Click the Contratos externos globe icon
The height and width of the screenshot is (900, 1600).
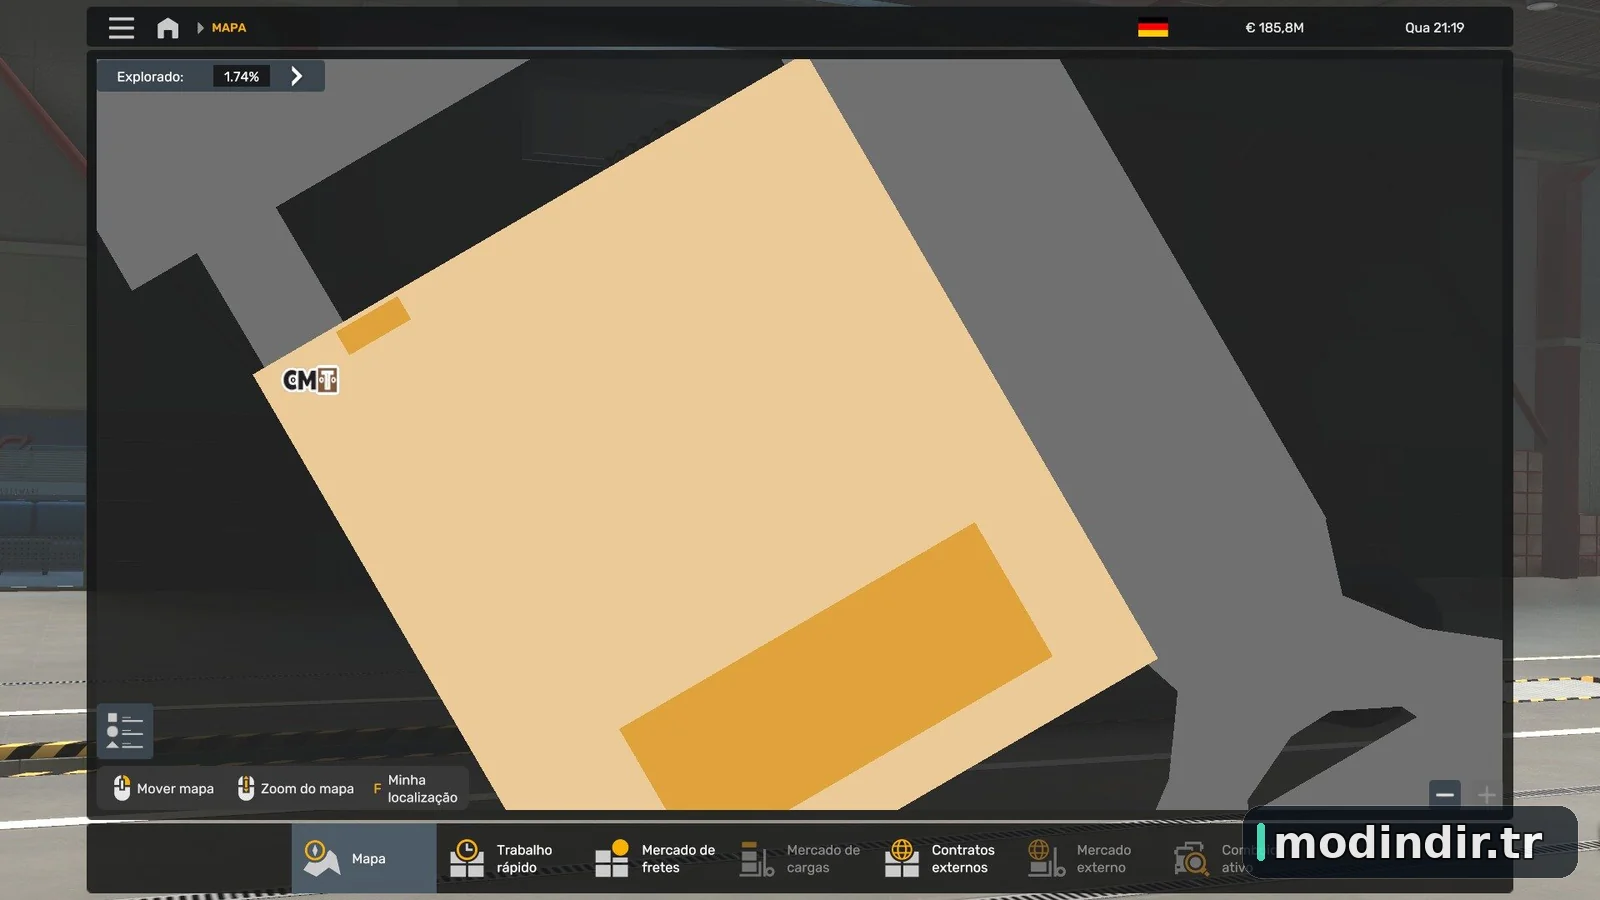pos(902,858)
